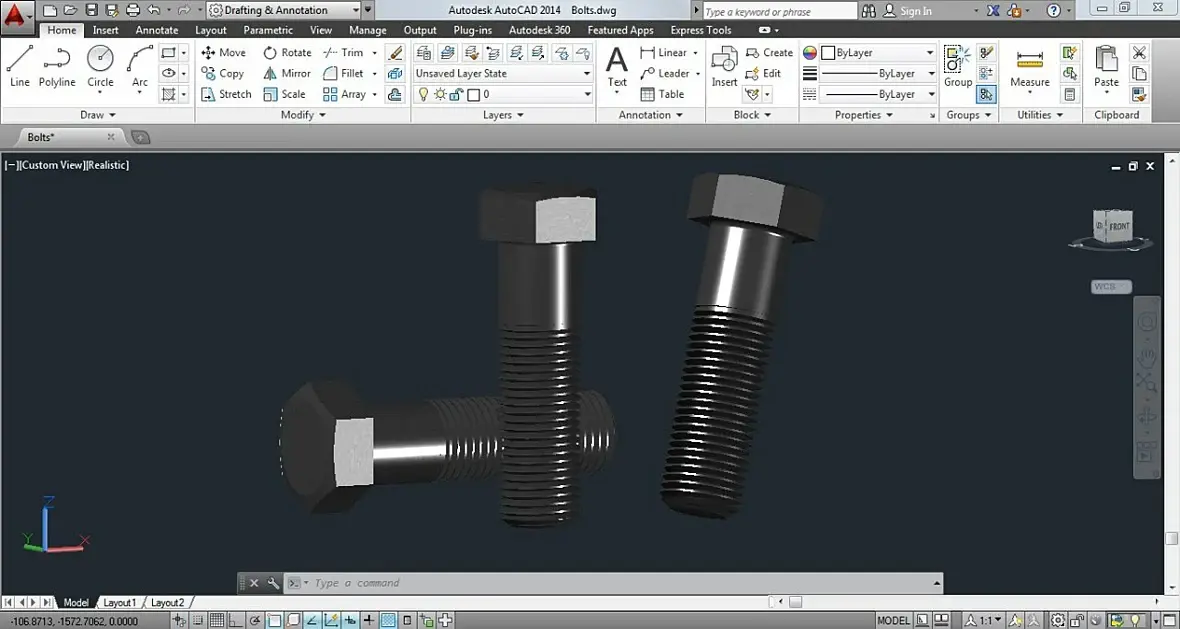The height and width of the screenshot is (629, 1180).
Task: Select the Circle tool
Action: 100,66
